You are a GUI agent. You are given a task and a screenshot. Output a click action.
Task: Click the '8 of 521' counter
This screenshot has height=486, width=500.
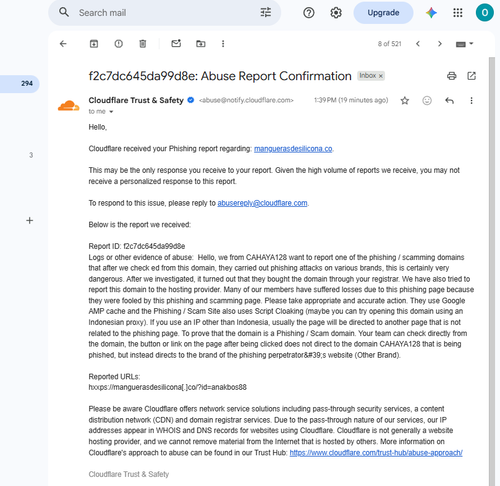[389, 44]
